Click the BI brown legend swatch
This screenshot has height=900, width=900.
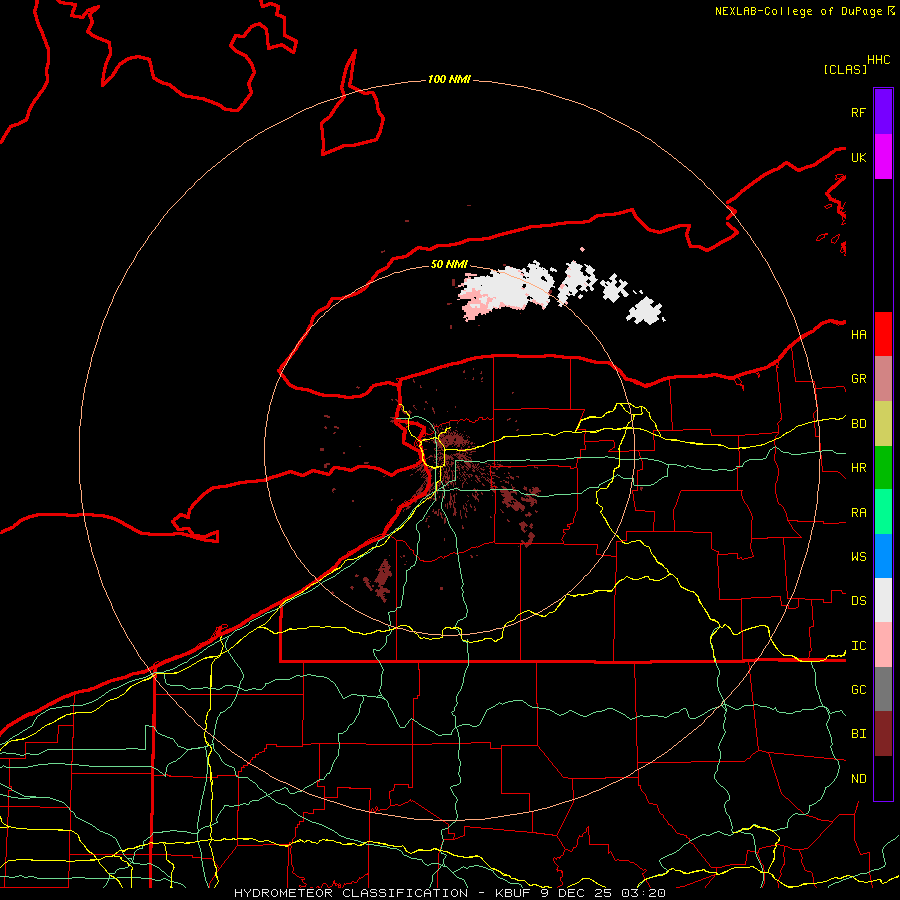883,734
